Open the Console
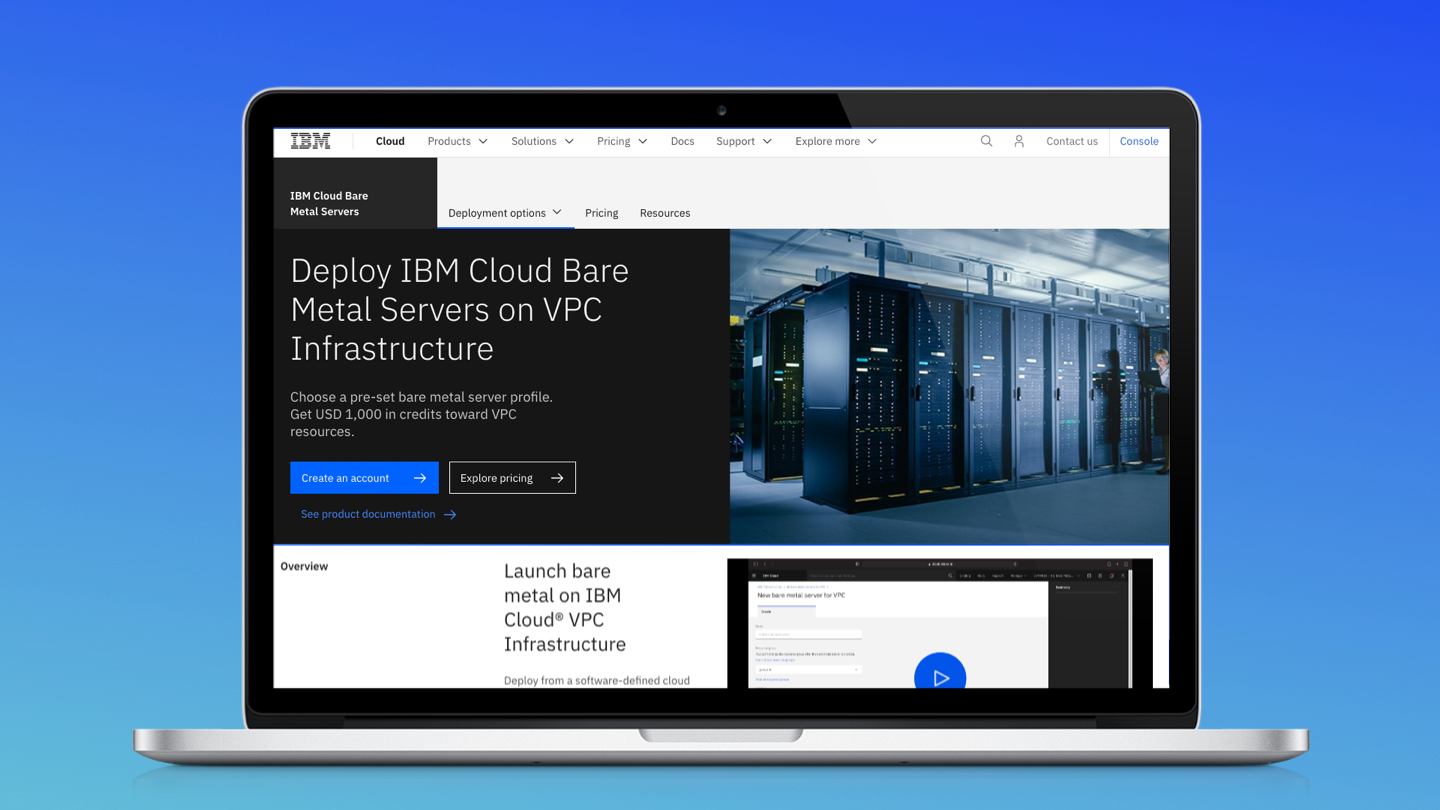Screen dimensions: 1440x810 pyautogui.click(x=1139, y=141)
